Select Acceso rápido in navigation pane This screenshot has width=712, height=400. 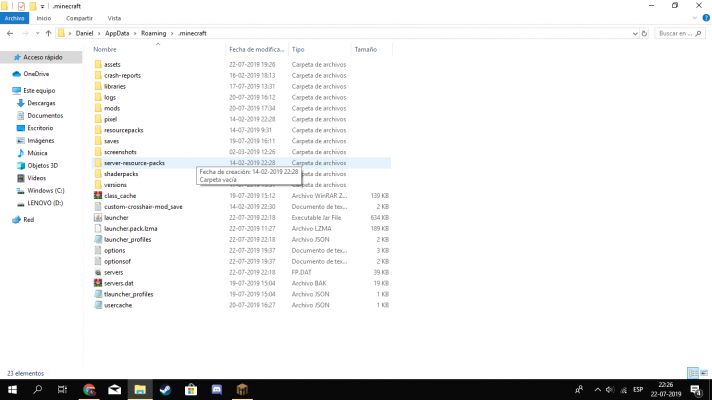tap(42, 57)
